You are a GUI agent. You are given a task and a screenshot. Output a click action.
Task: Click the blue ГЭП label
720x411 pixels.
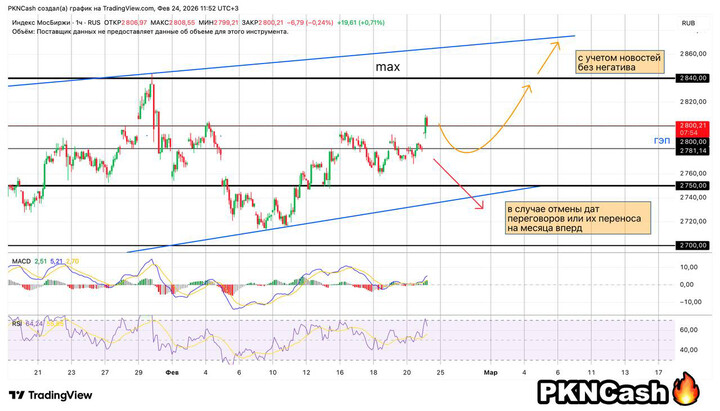pyautogui.click(x=661, y=142)
